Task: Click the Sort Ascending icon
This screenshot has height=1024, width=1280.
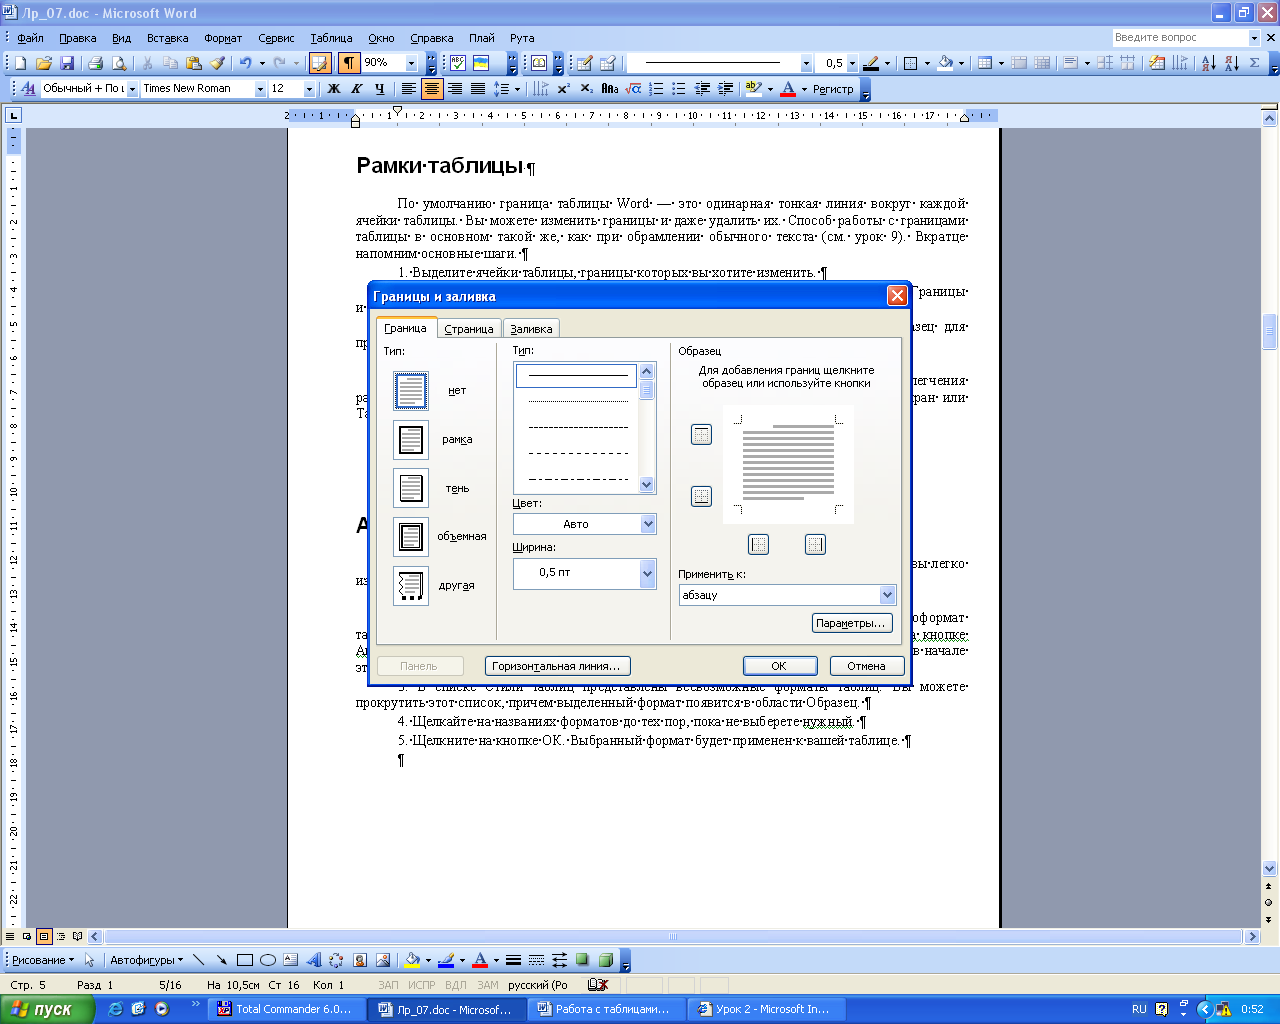Action: pos(1208,63)
